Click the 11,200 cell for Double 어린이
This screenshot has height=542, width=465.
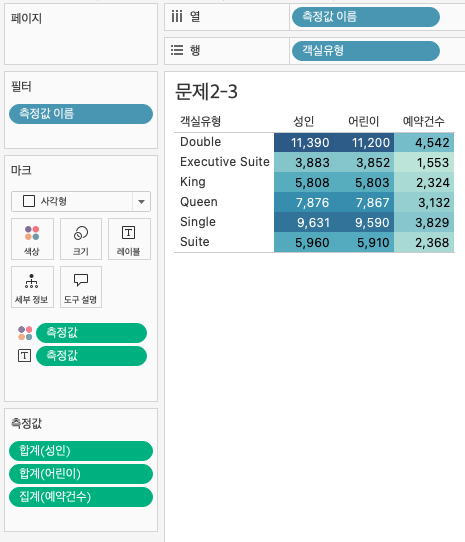(x=364, y=143)
